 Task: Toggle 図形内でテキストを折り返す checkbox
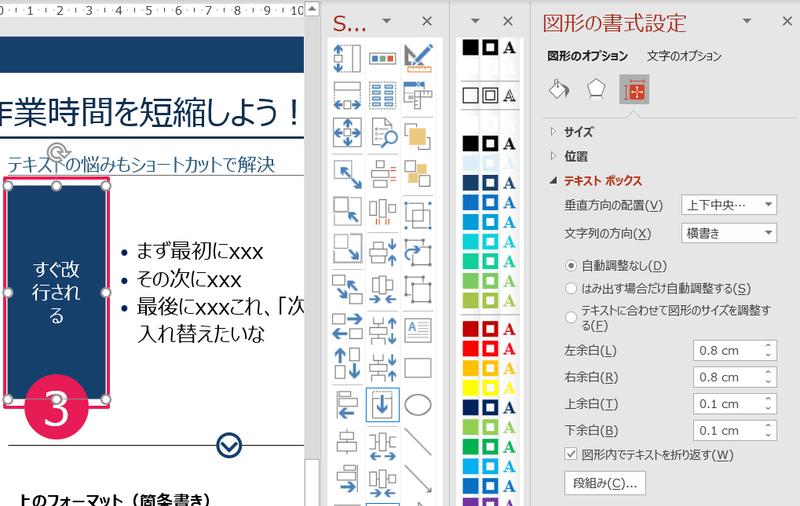point(571,454)
